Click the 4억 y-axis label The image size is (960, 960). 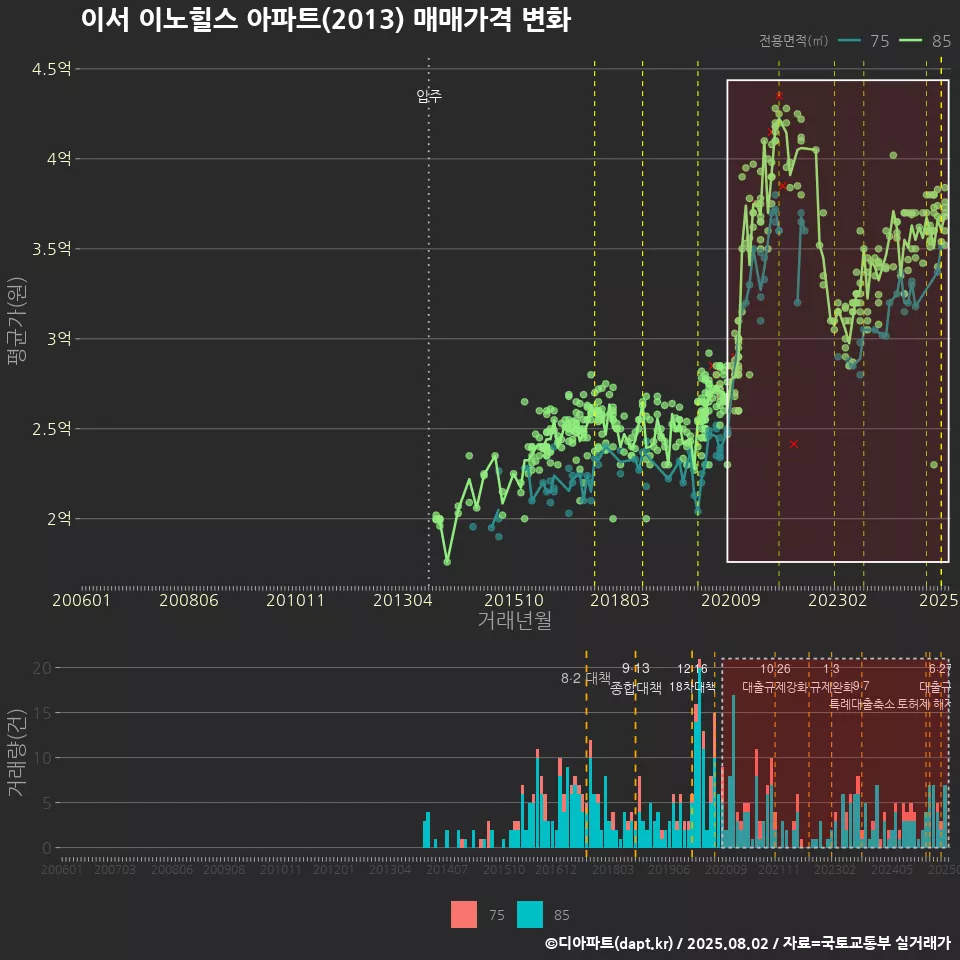click(59, 159)
